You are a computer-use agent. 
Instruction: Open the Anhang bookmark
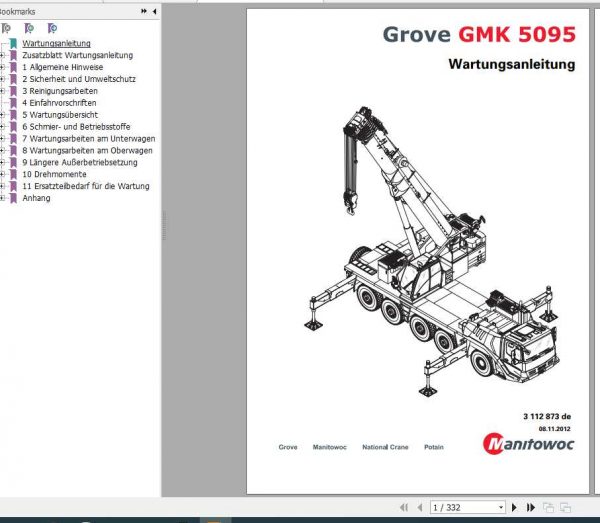click(36, 198)
